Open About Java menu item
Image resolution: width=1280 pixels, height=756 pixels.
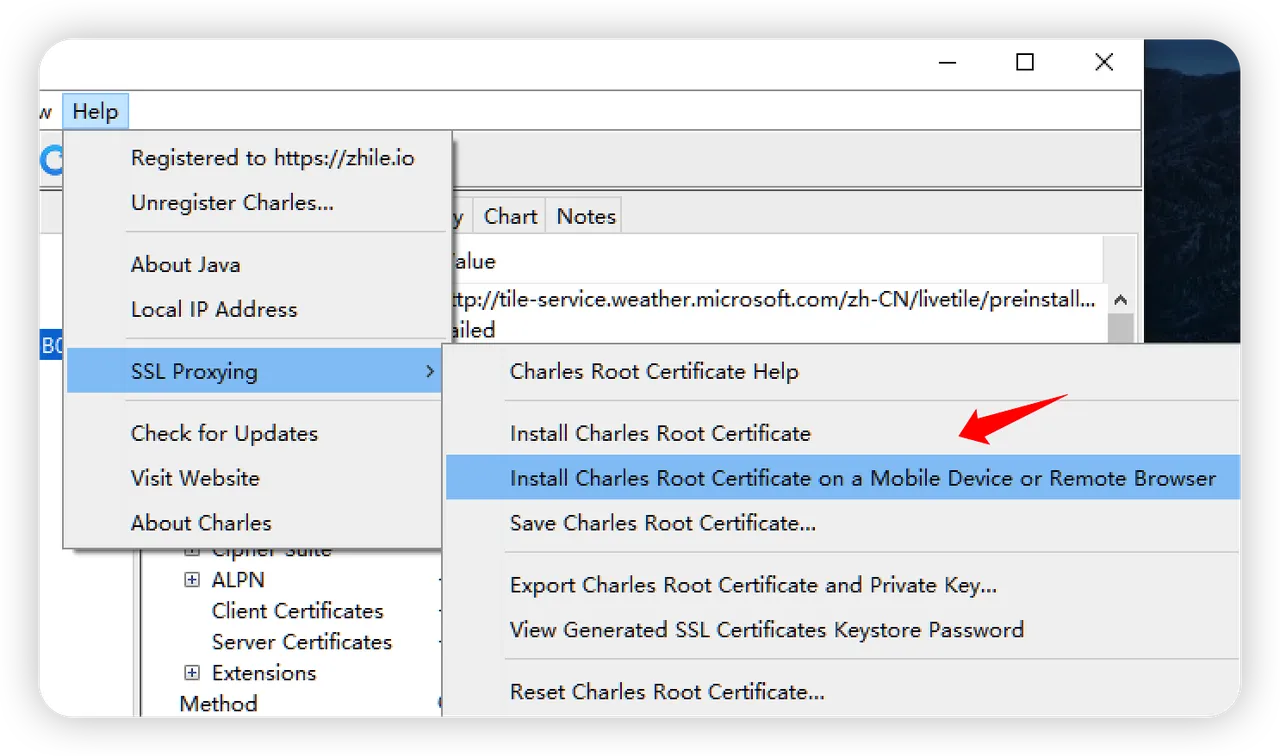coord(185,265)
